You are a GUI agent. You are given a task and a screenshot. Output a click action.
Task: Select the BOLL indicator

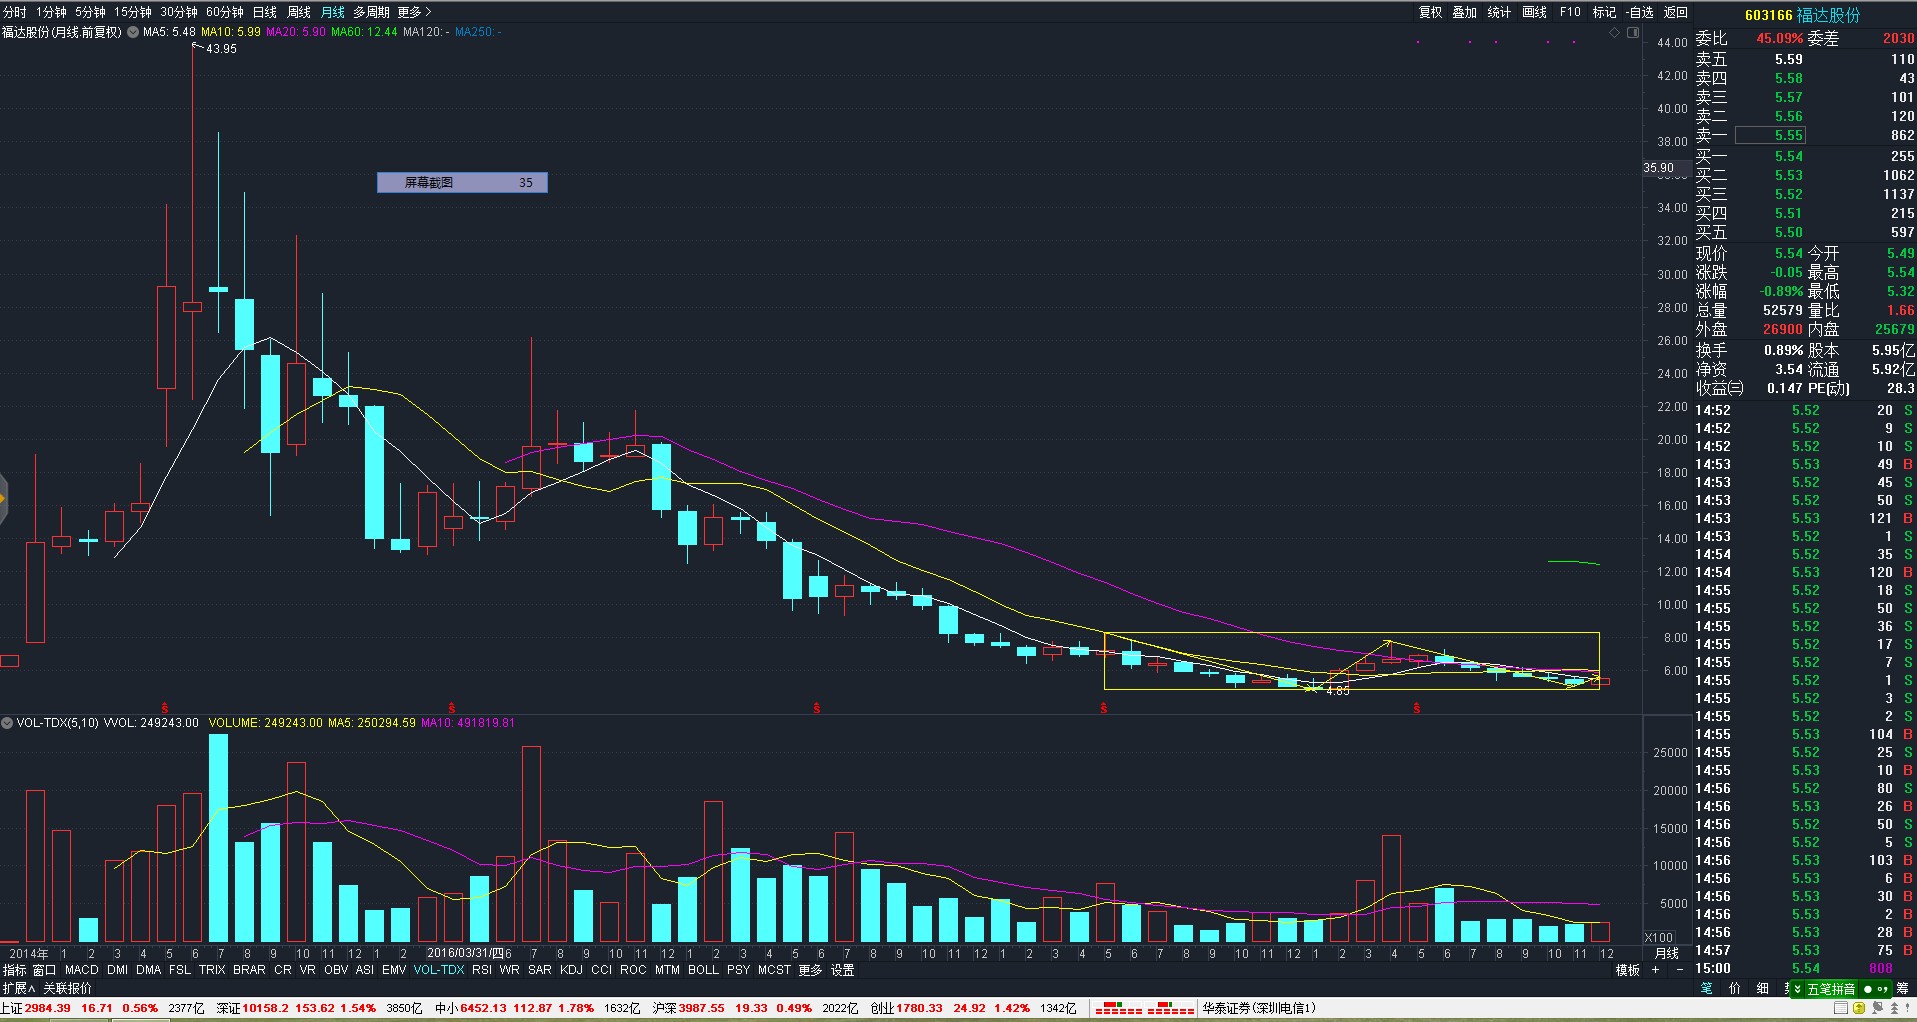pyautogui.click(x=704, y=970)
